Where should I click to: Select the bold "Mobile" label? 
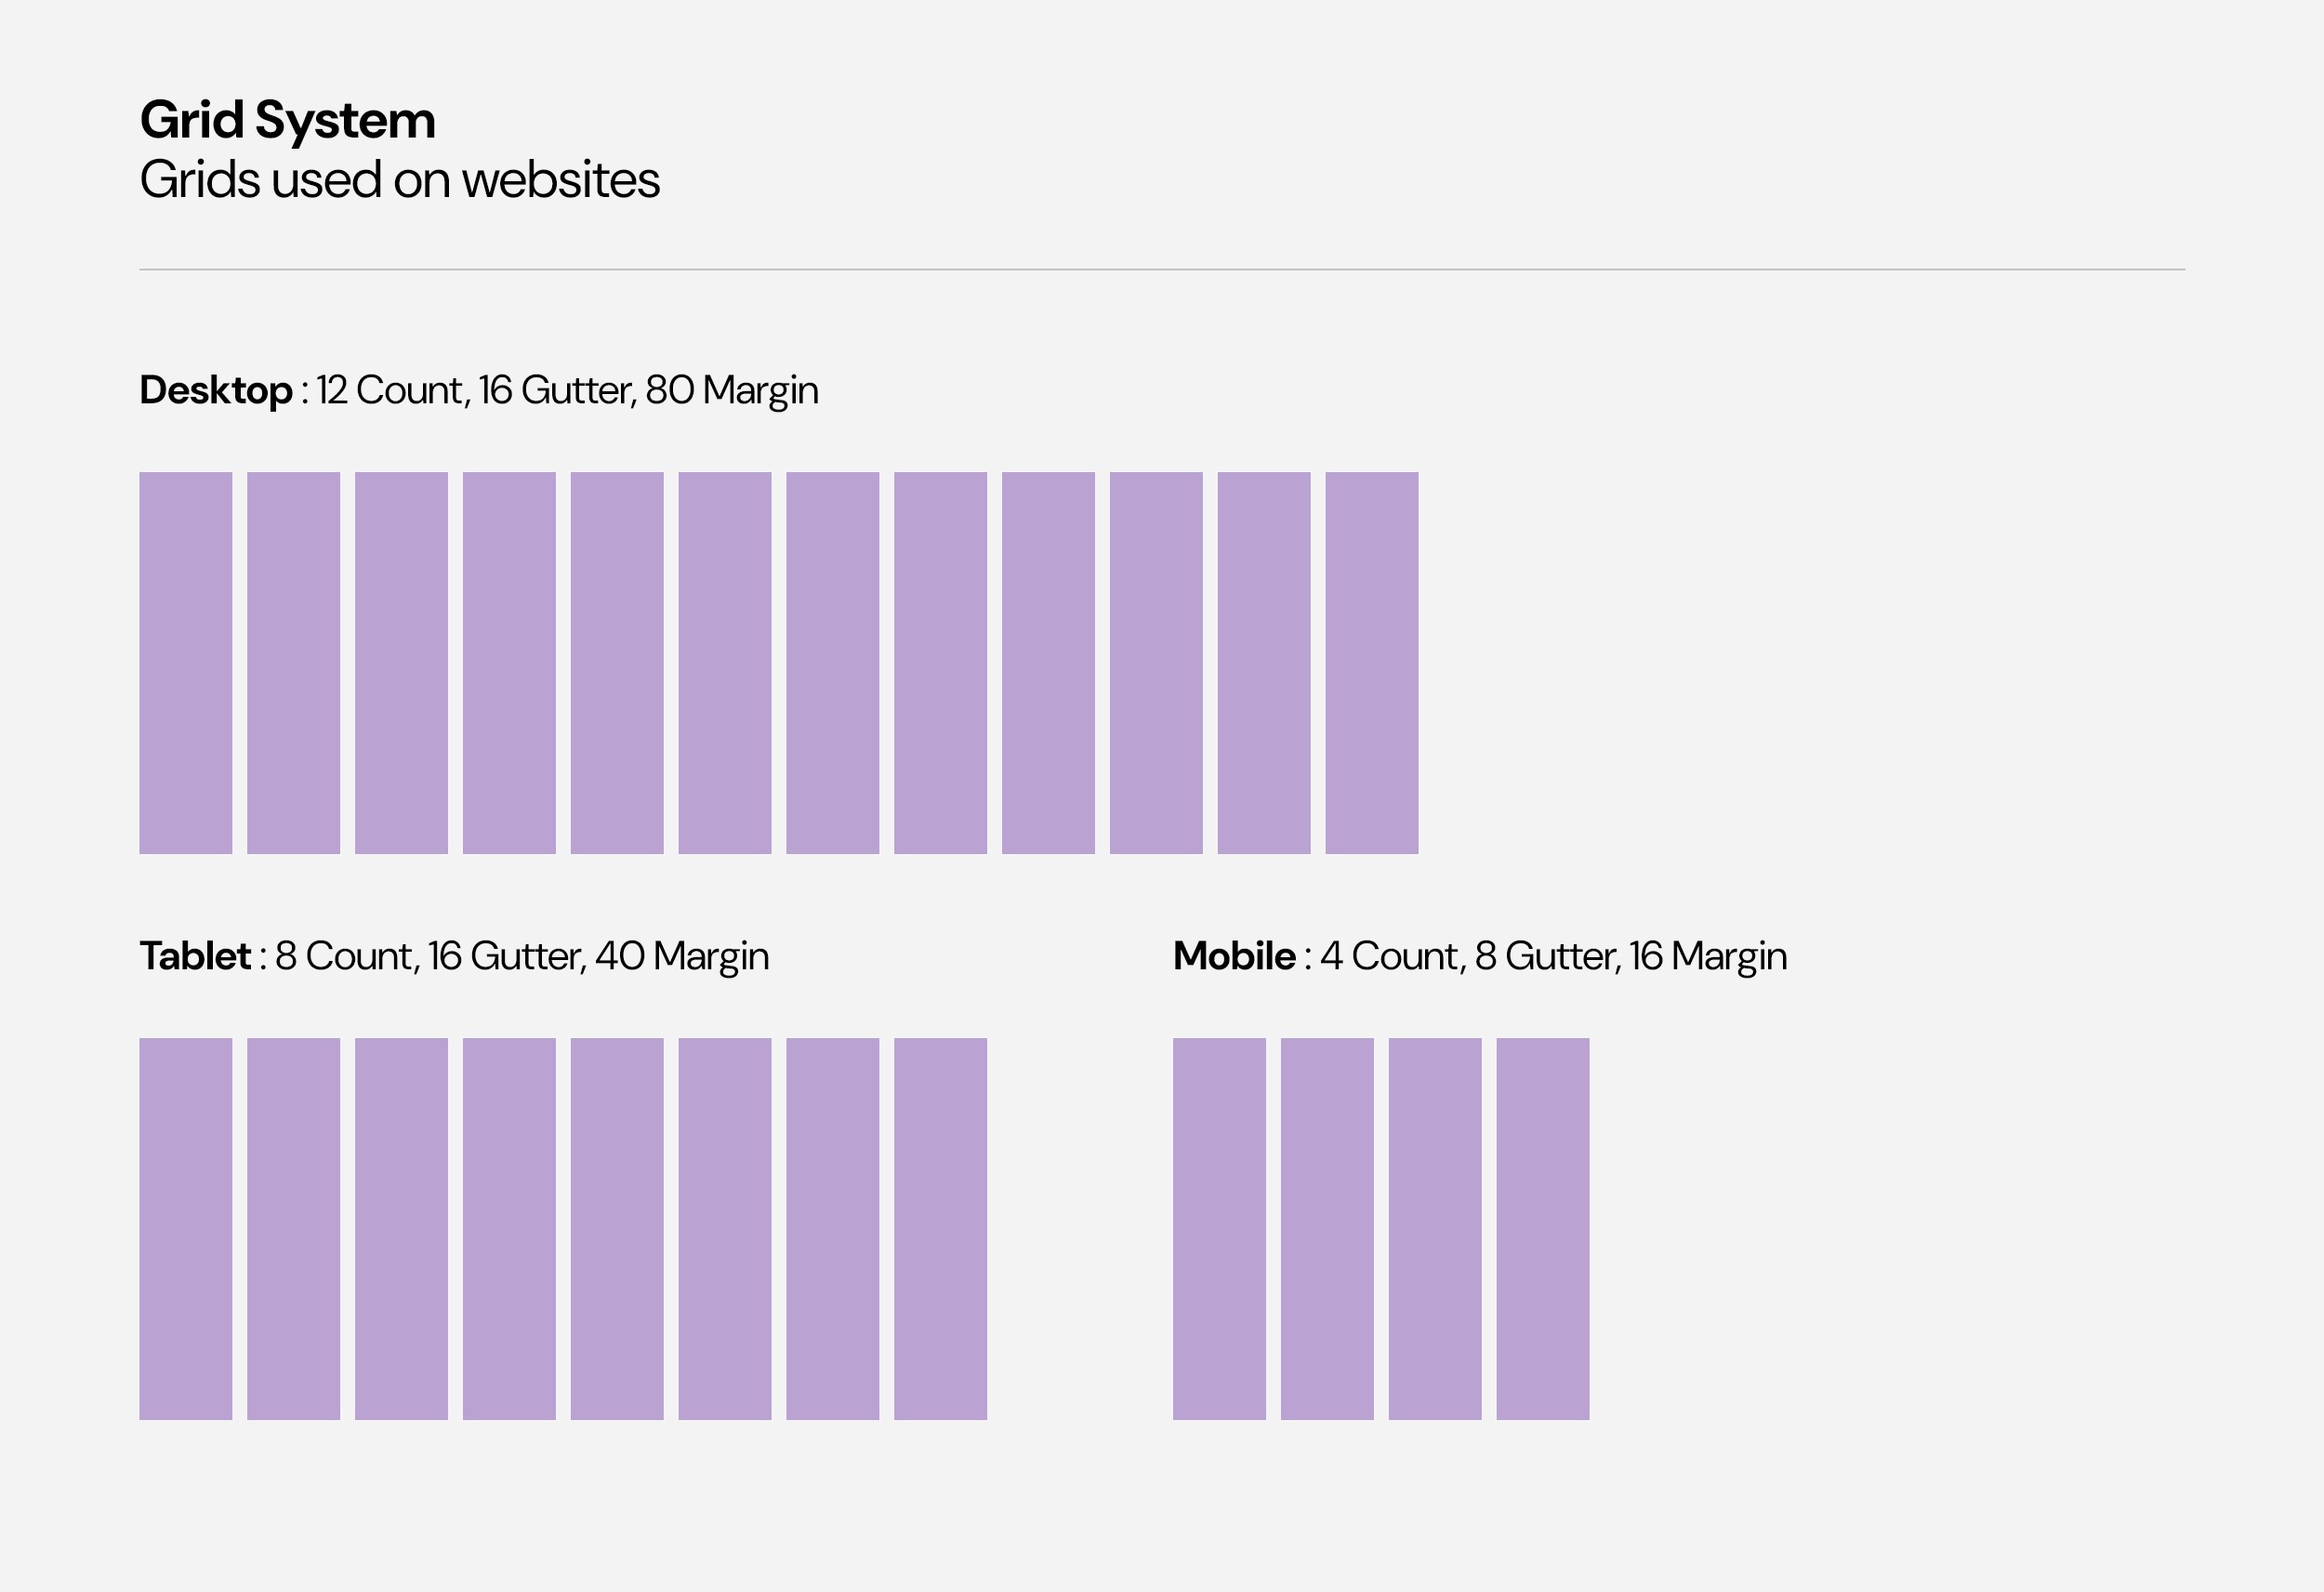[x=1234, y=956]
